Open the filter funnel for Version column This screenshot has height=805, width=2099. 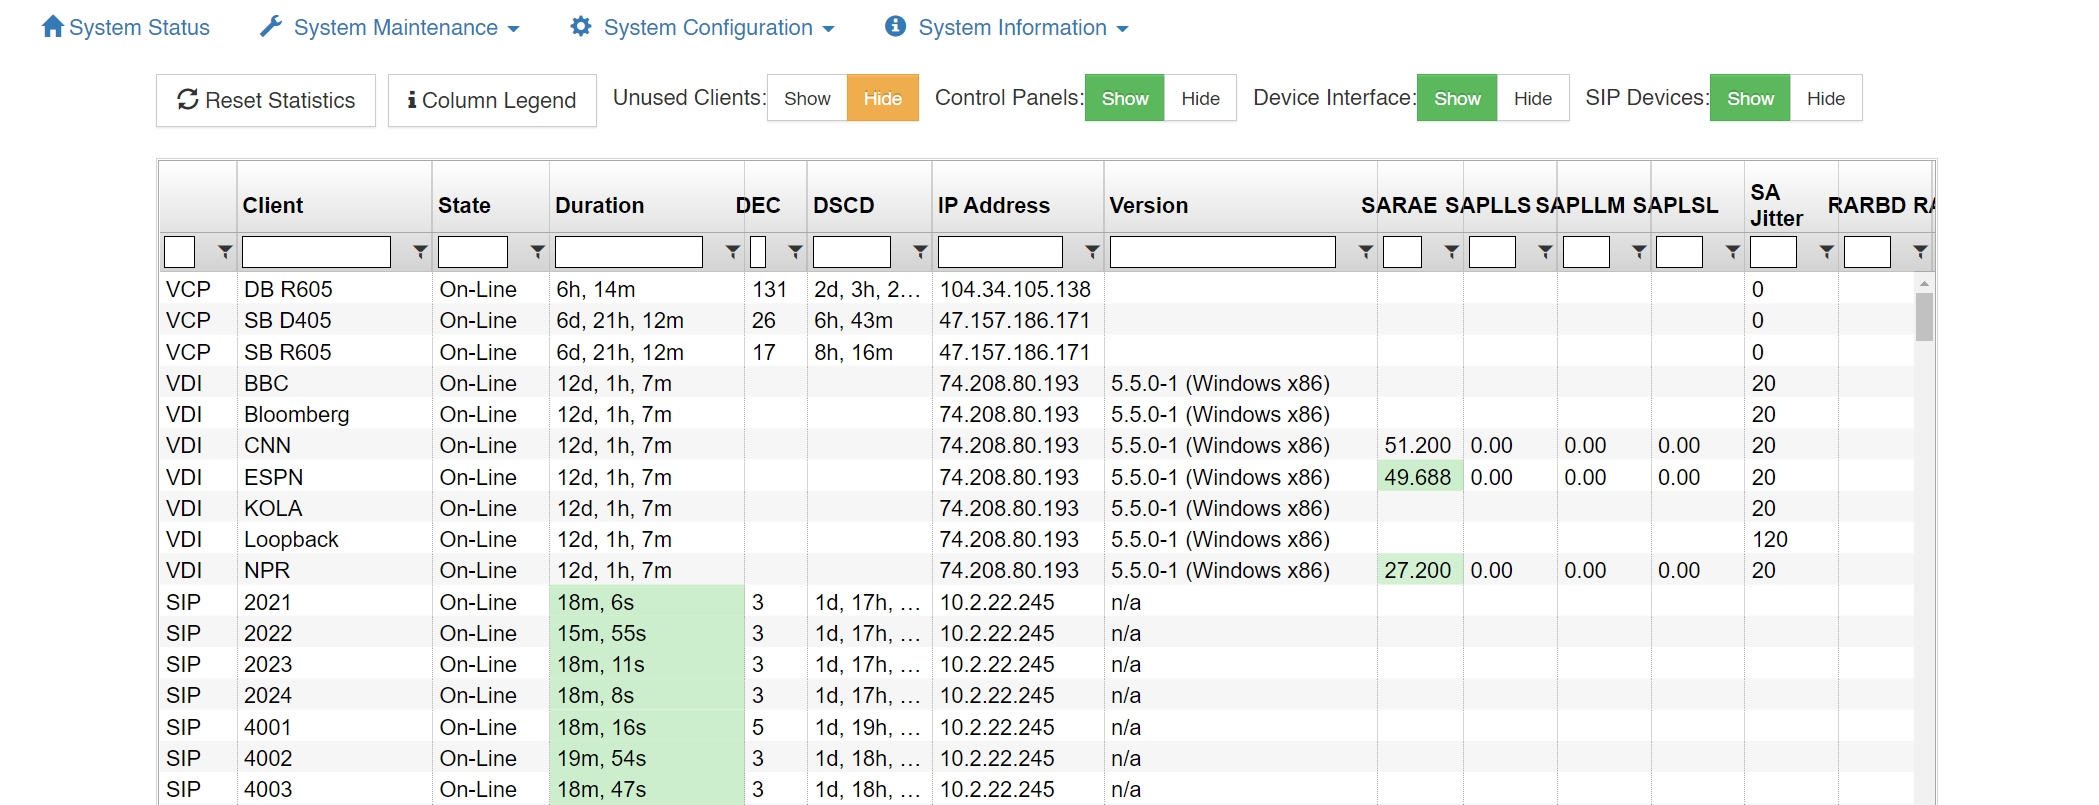click(x=1365, y=252)
